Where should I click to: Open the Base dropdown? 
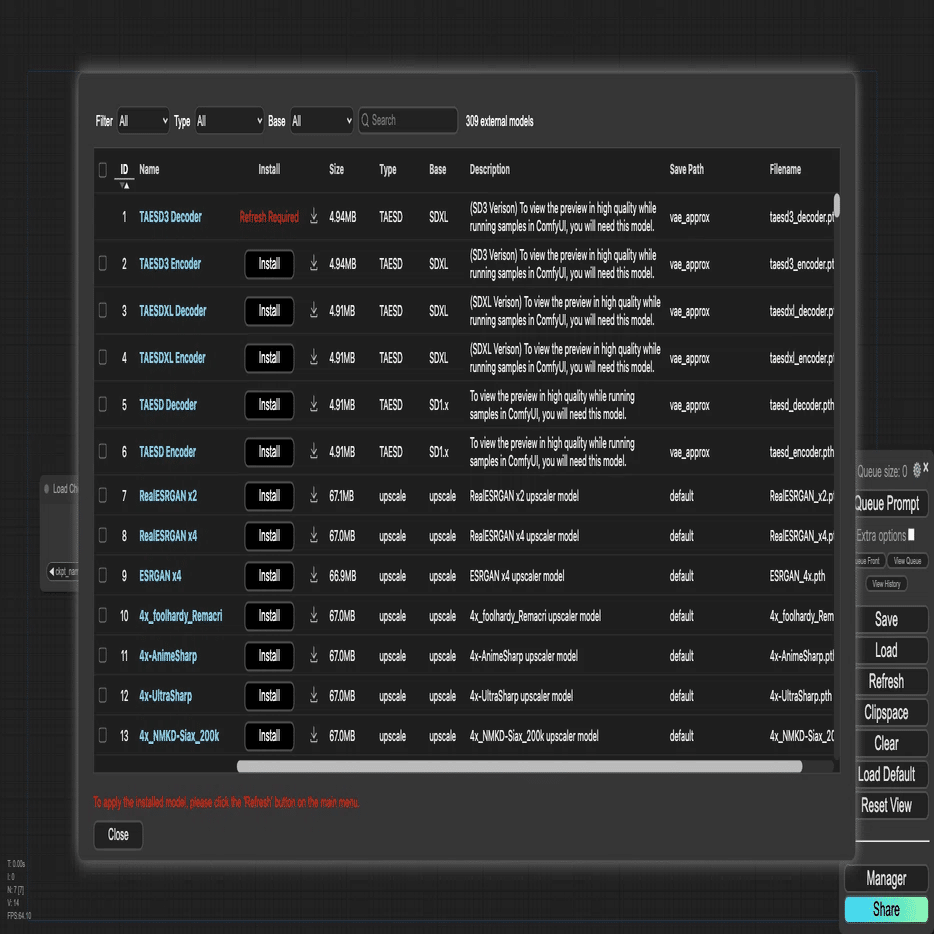(x=322, y=121)
